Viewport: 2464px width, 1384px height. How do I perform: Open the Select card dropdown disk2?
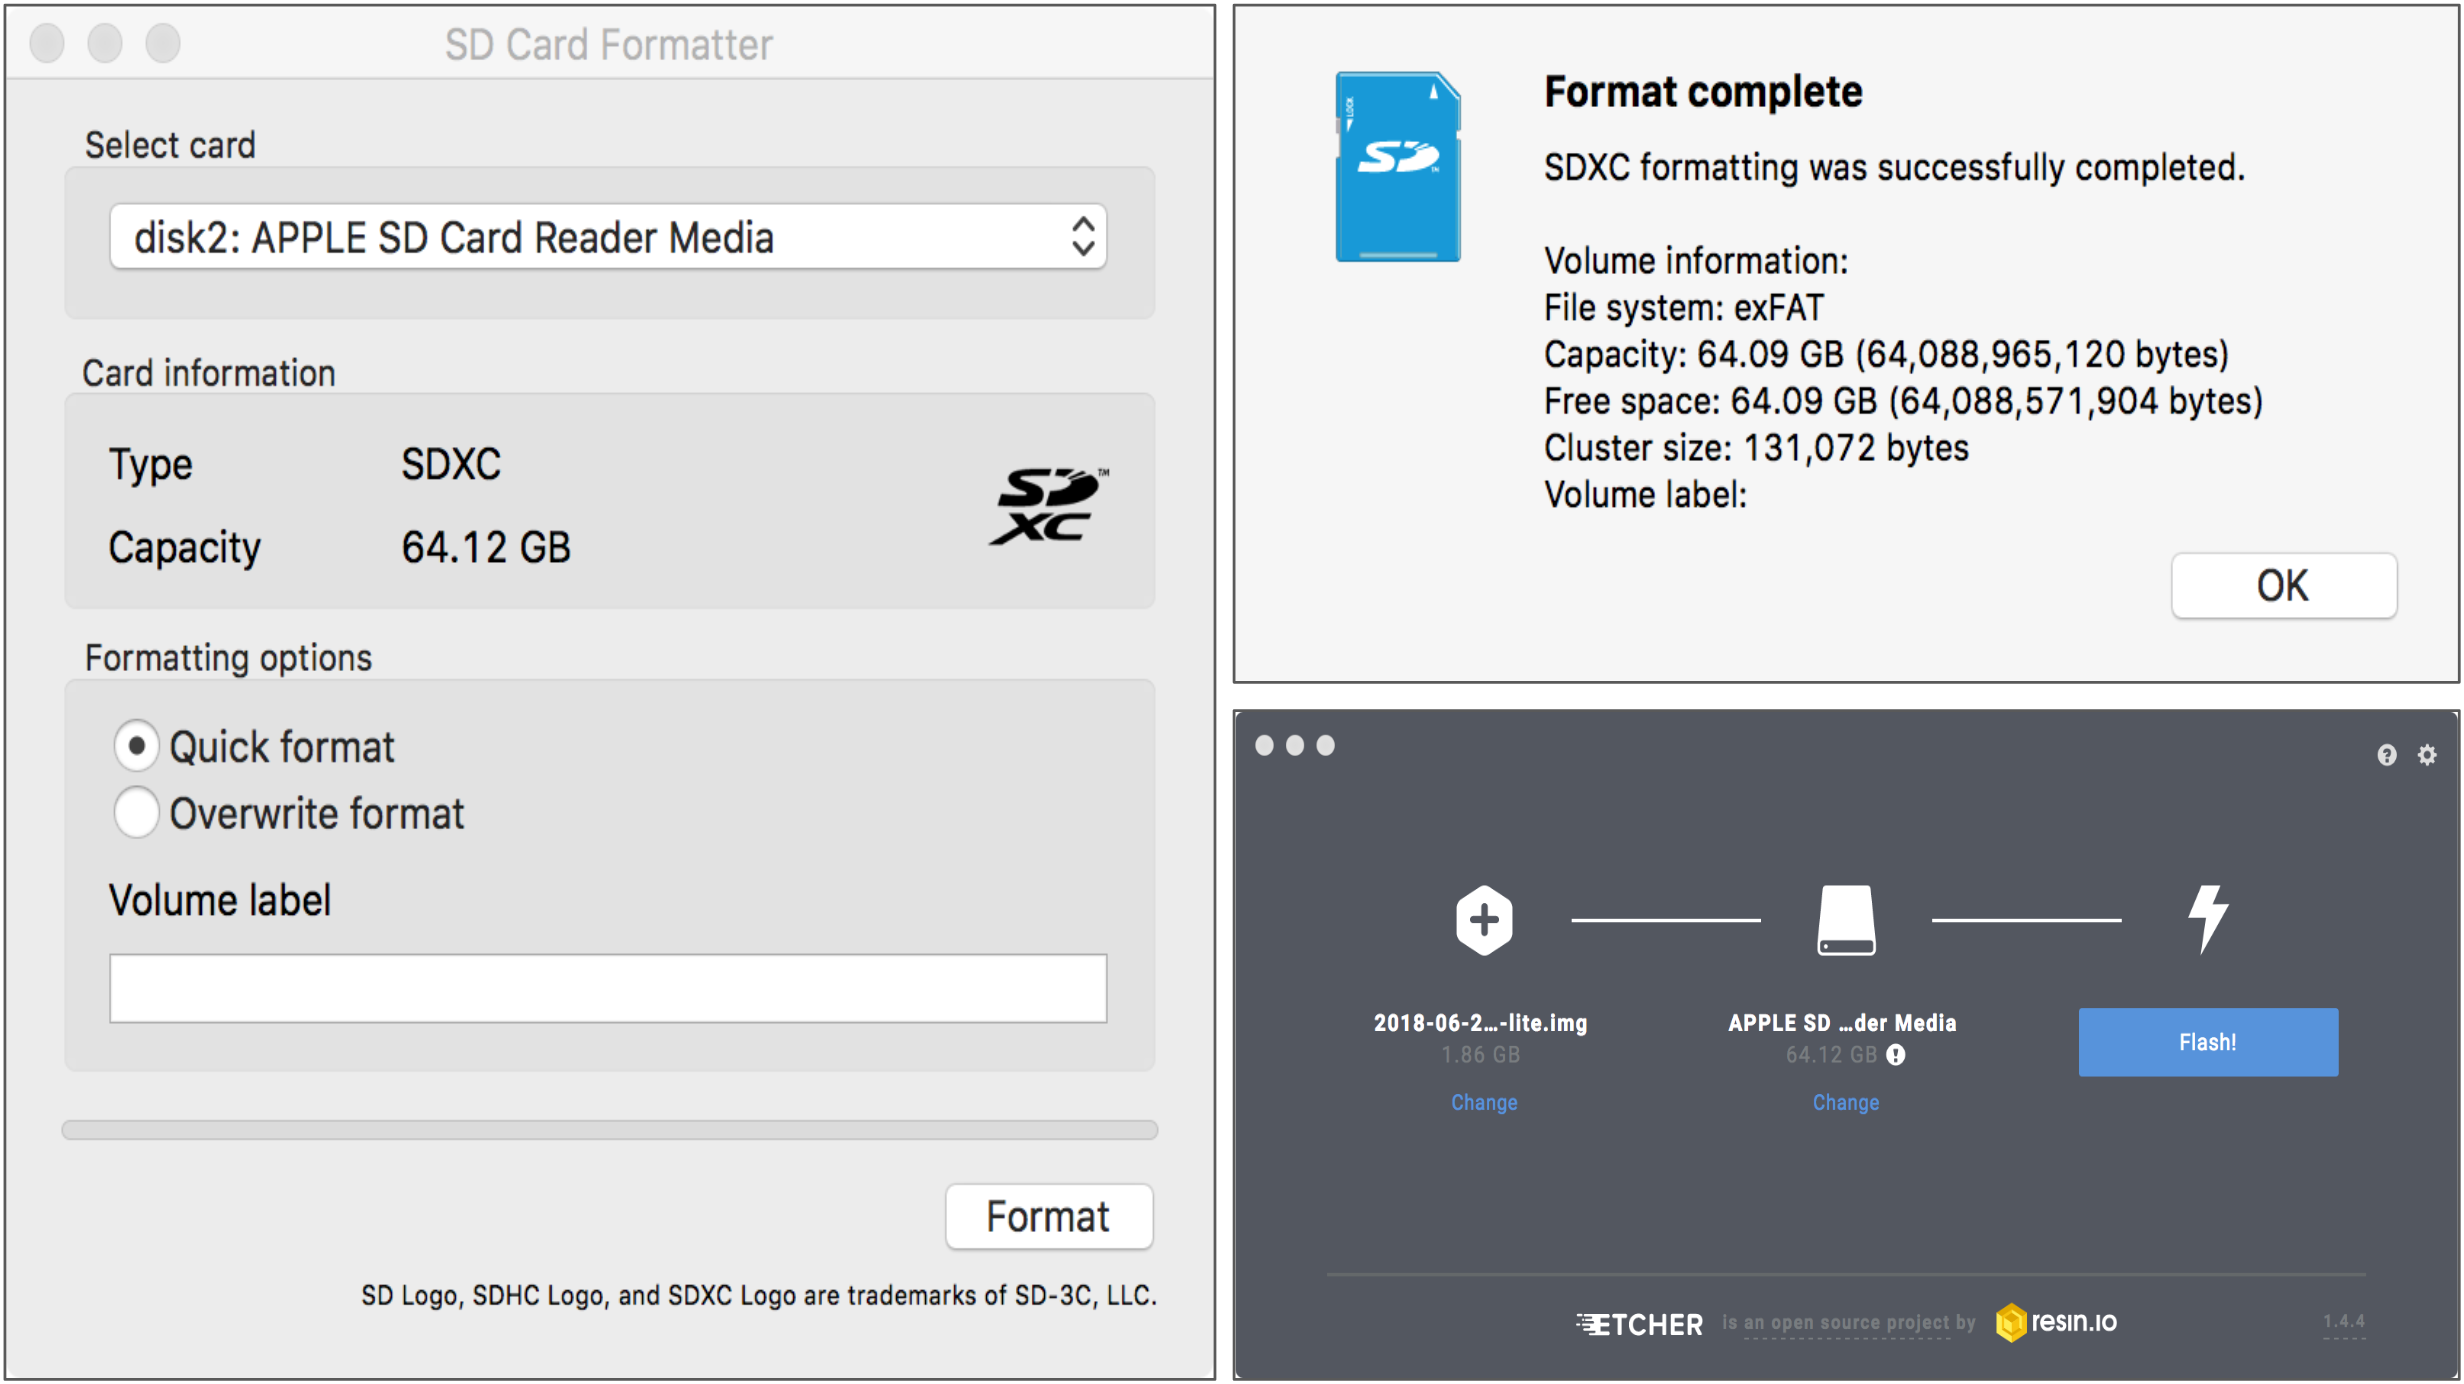(x=608, y=237)
